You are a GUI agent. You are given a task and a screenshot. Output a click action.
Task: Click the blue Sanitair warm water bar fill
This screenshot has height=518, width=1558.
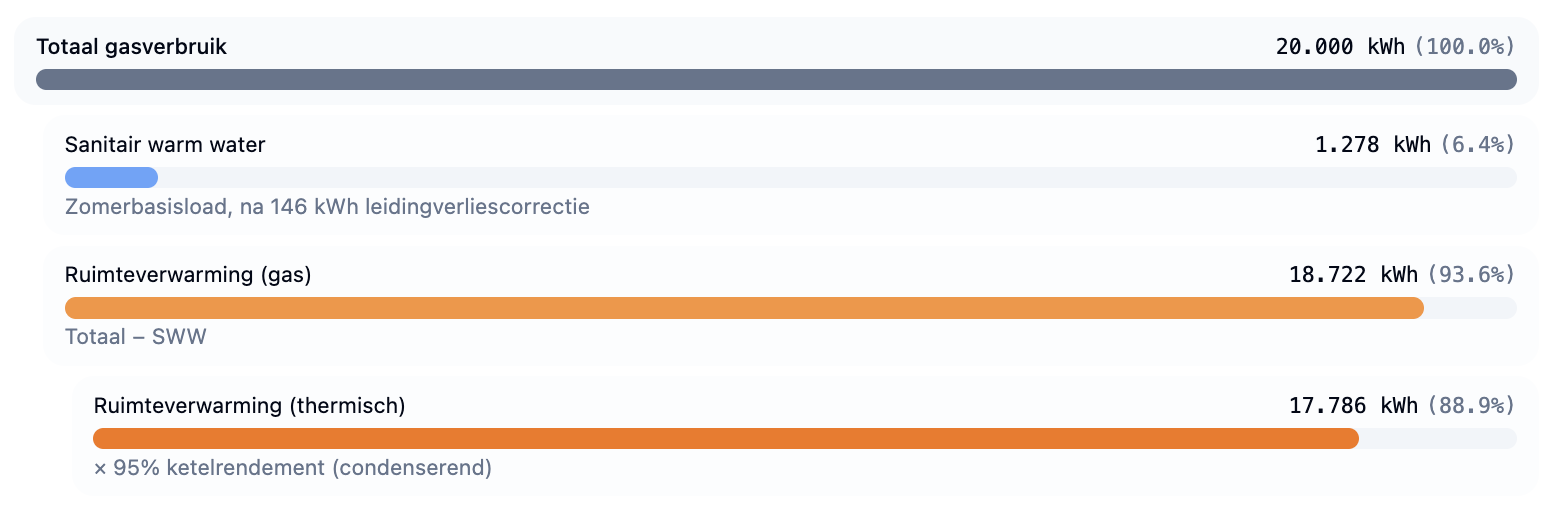(111, 177)
